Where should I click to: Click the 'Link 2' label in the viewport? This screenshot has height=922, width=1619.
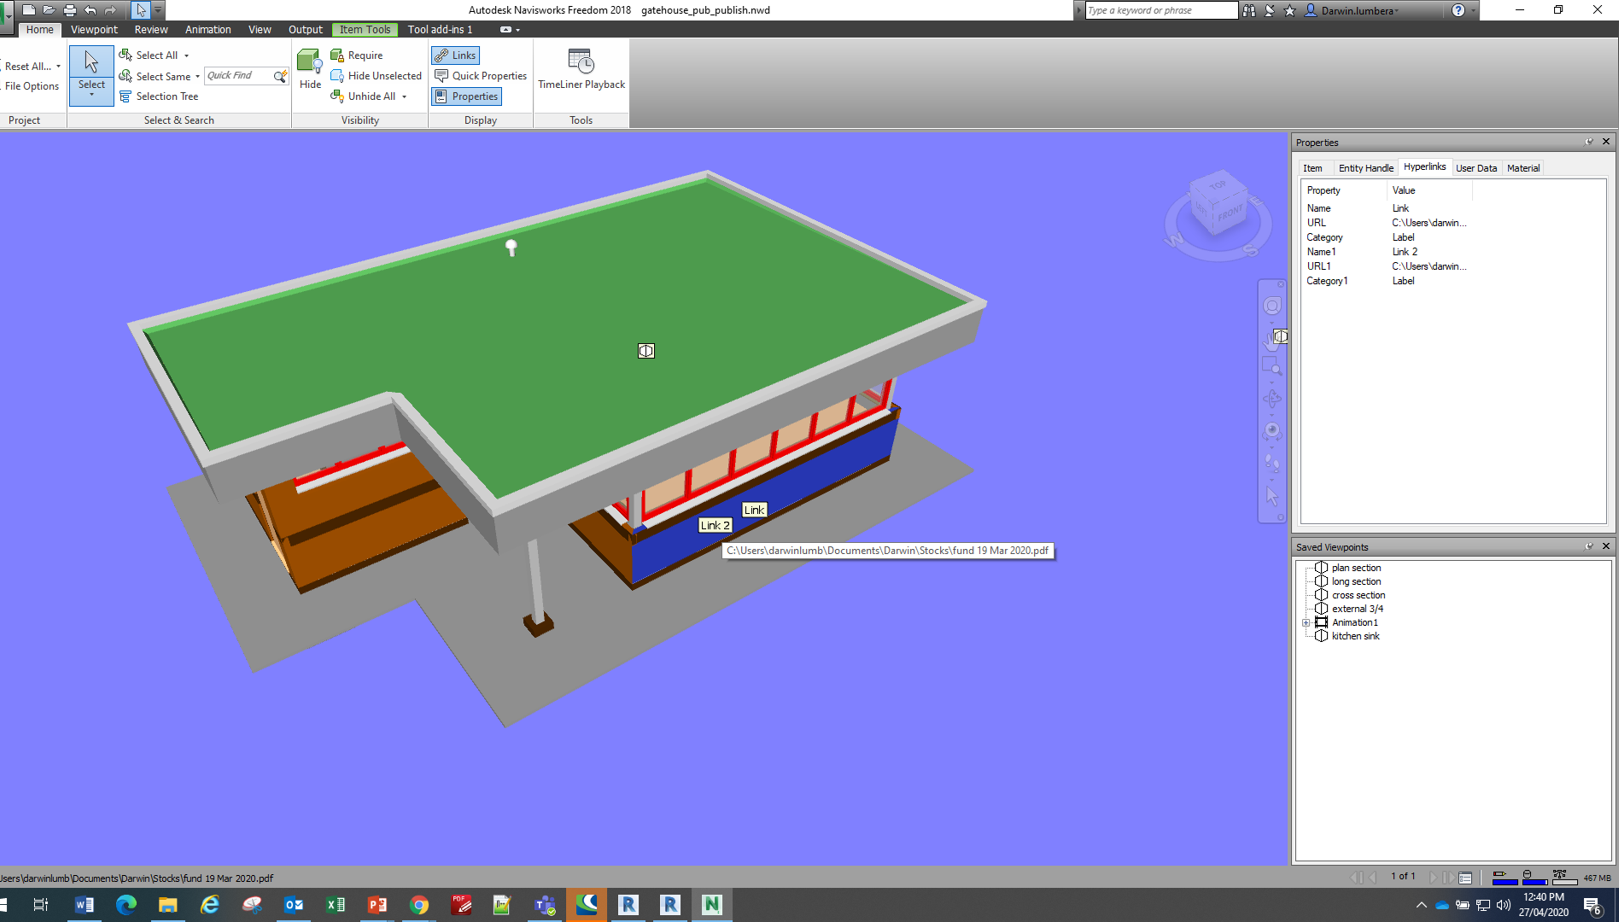(x=715, y=525)
